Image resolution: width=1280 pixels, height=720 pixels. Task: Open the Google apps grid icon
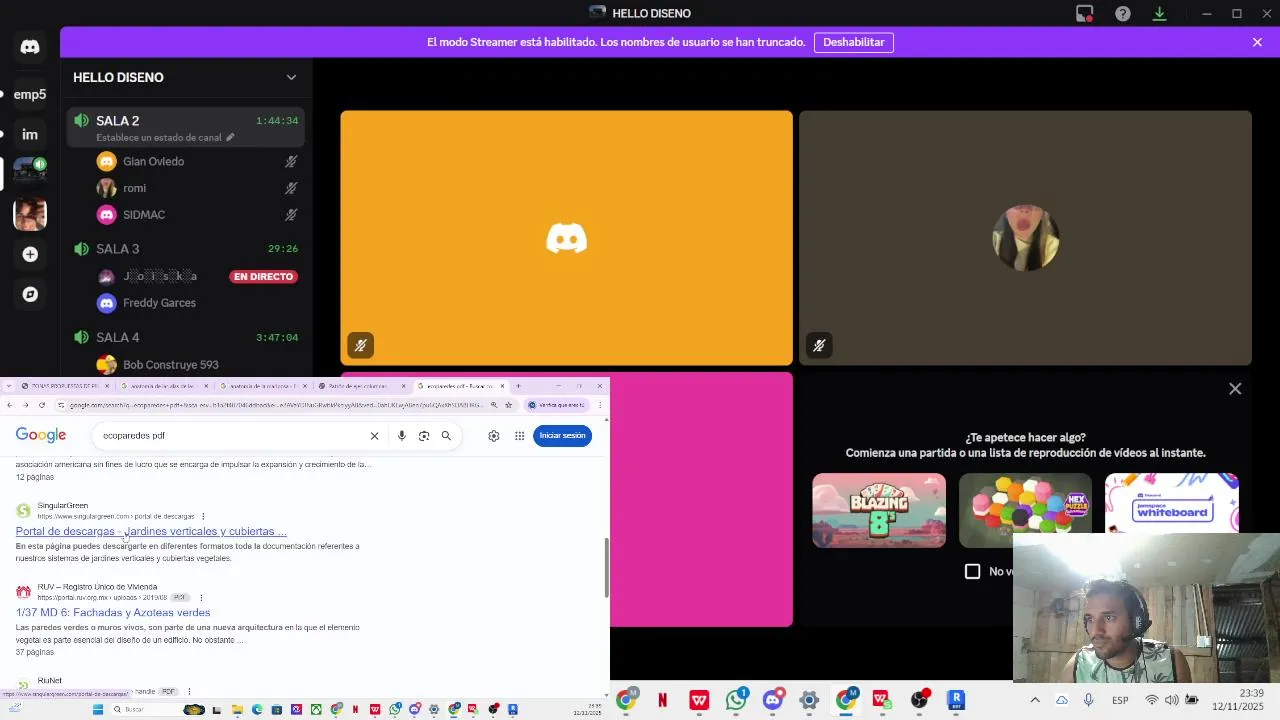[x=520, y=436]
